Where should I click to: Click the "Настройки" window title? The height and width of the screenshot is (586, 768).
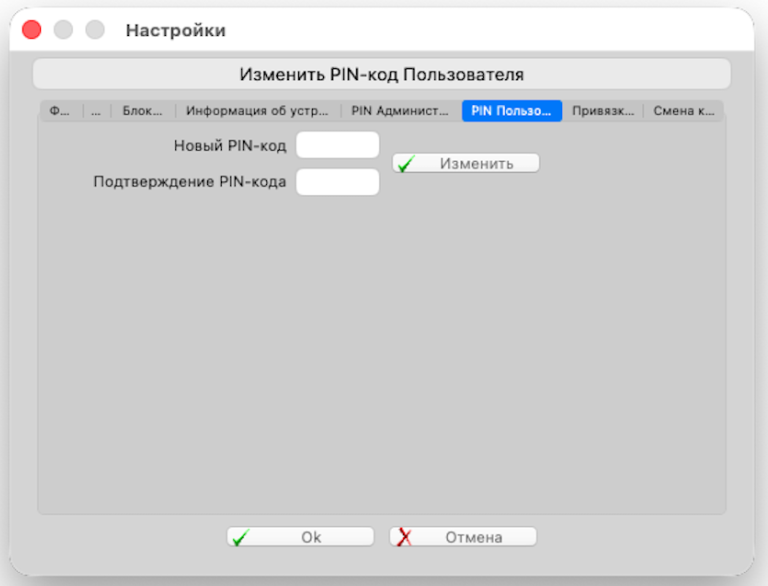tap(176, 30)
